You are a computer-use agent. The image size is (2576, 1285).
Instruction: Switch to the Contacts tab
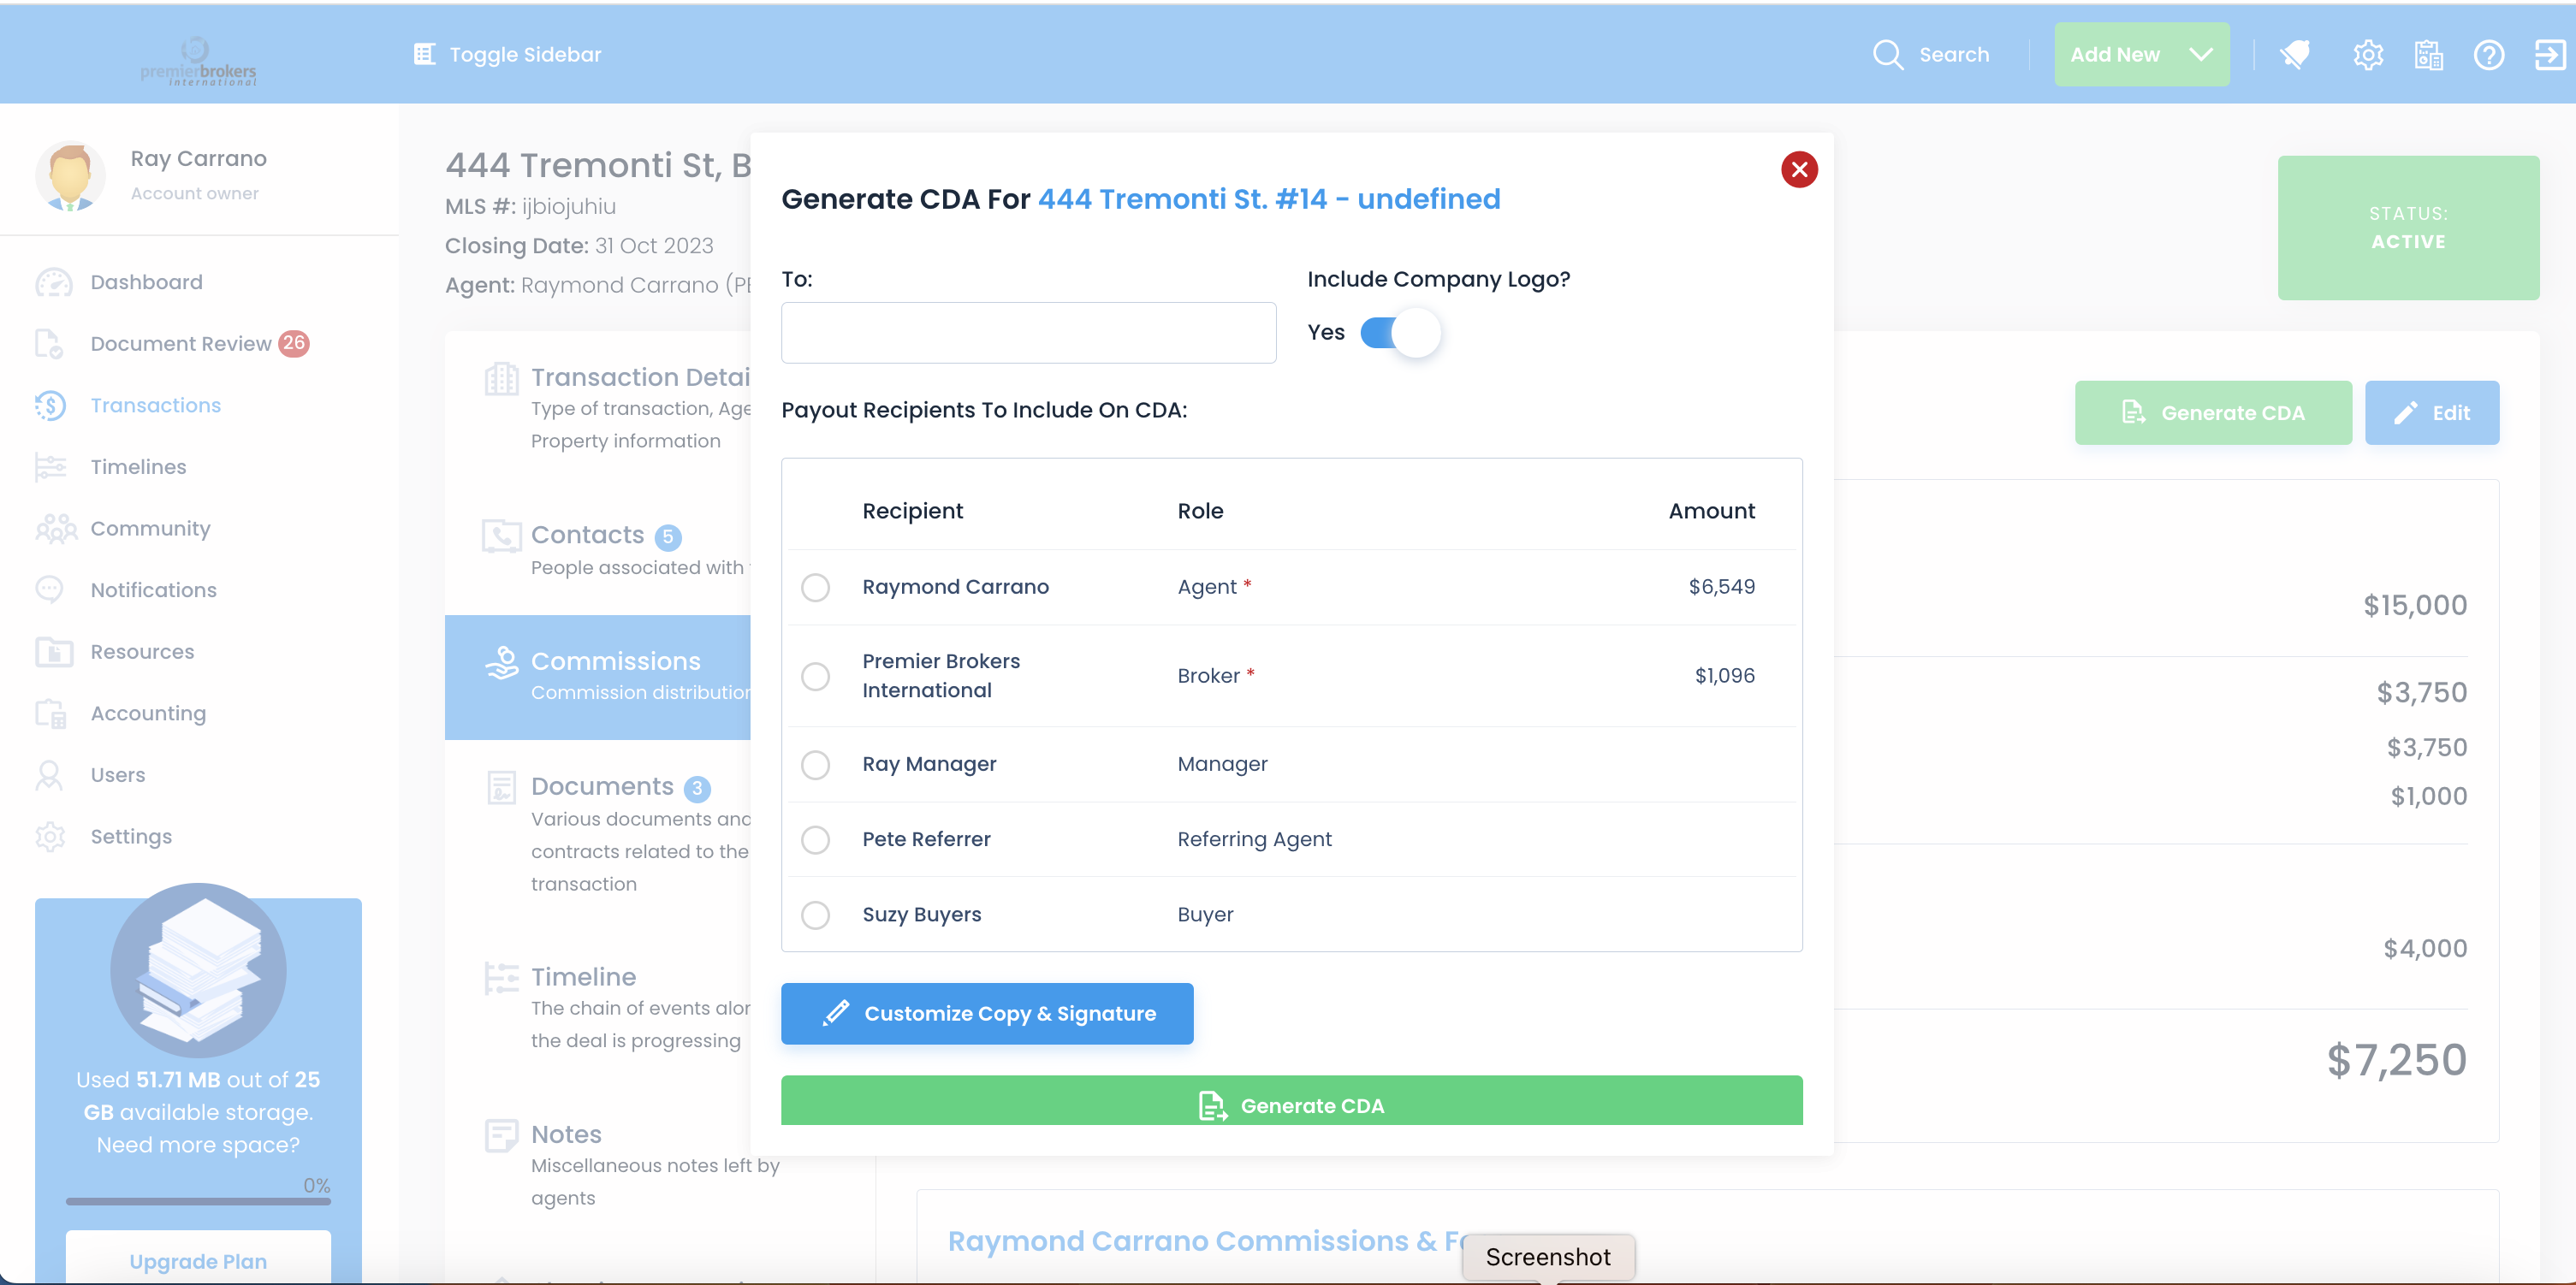[598, 551]
